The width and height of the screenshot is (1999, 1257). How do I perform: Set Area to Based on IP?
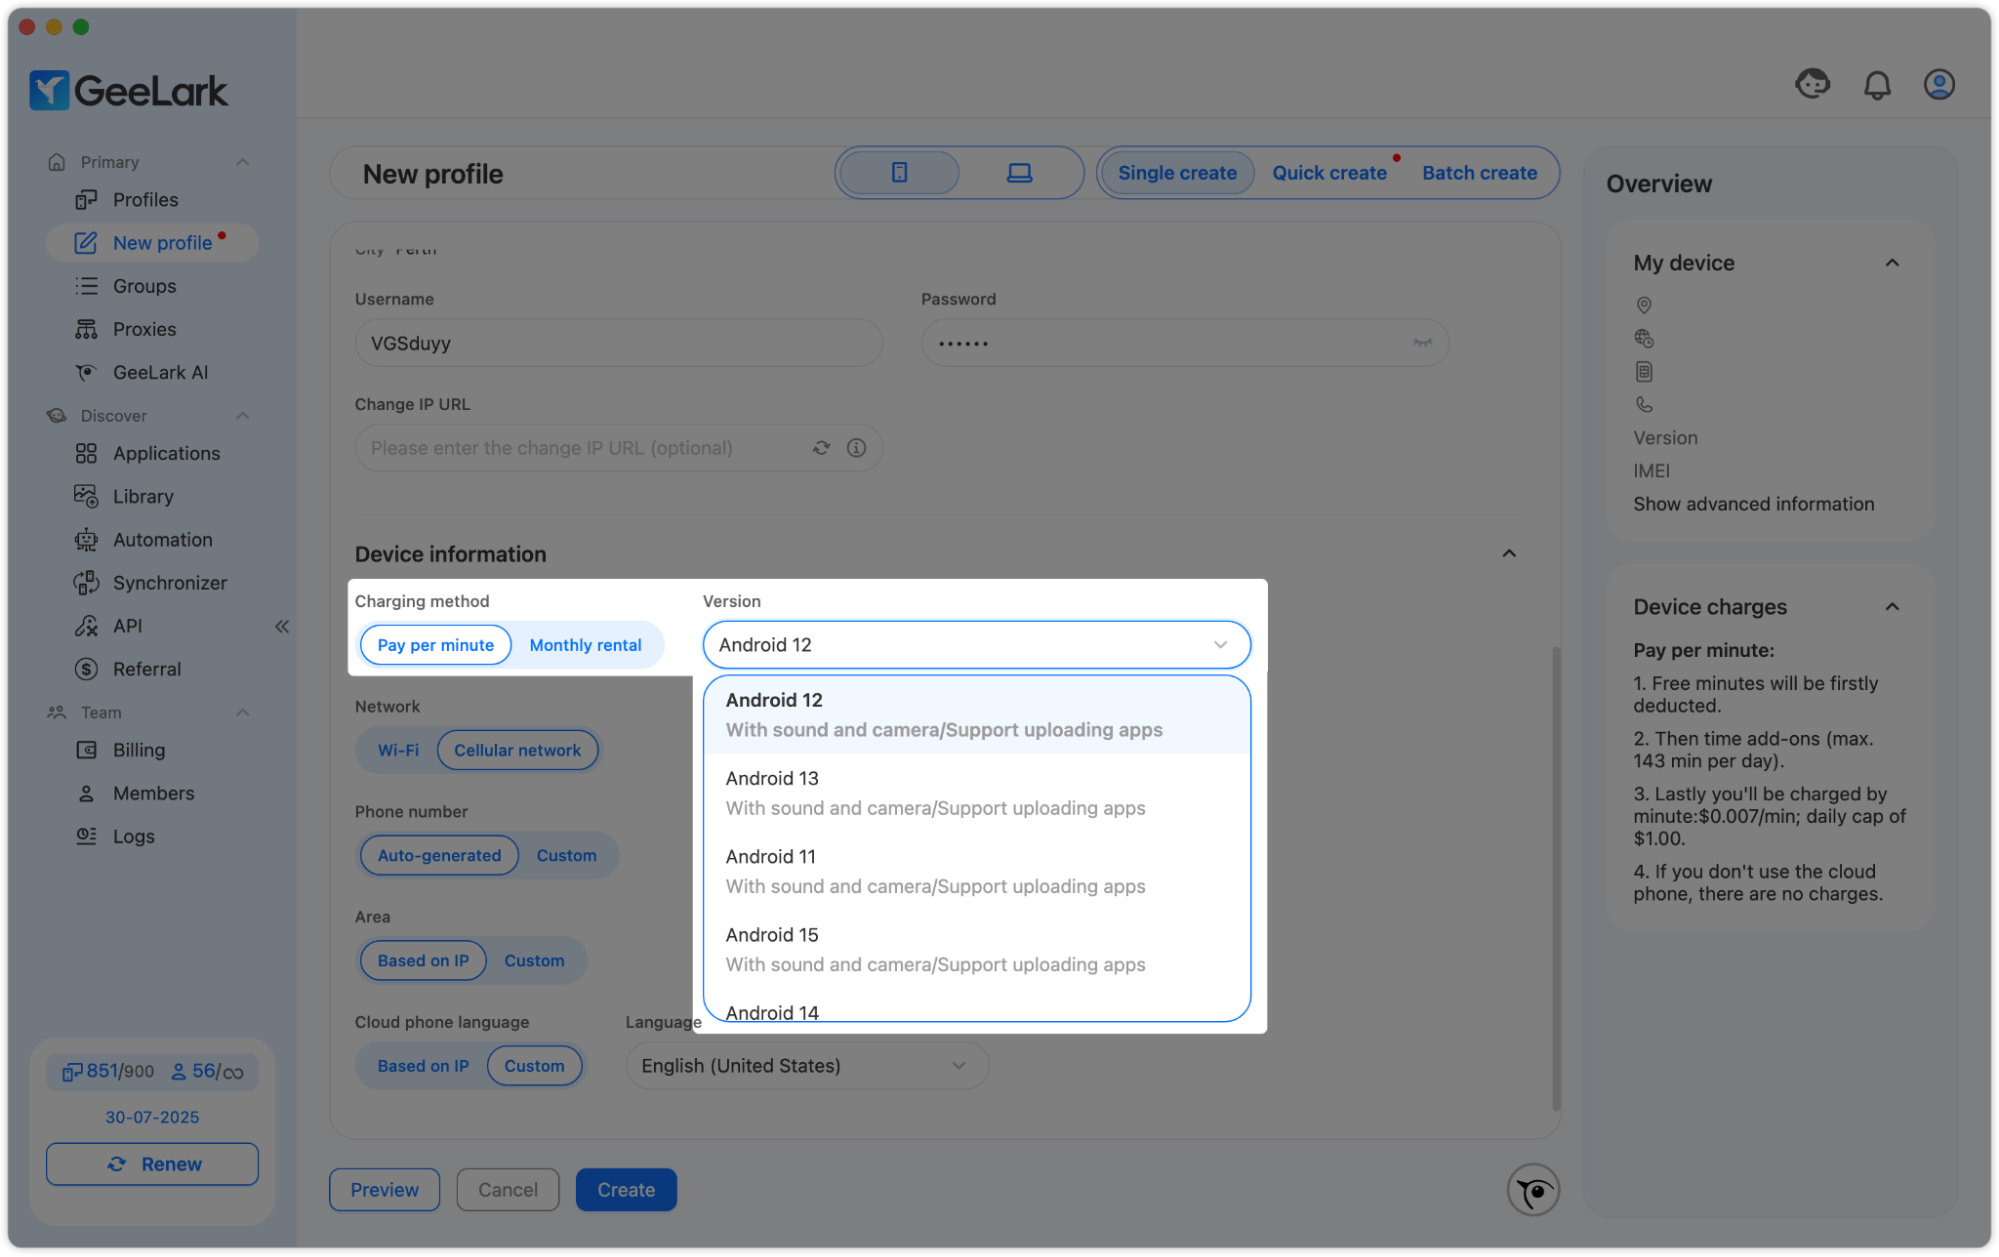click(423, 960)
